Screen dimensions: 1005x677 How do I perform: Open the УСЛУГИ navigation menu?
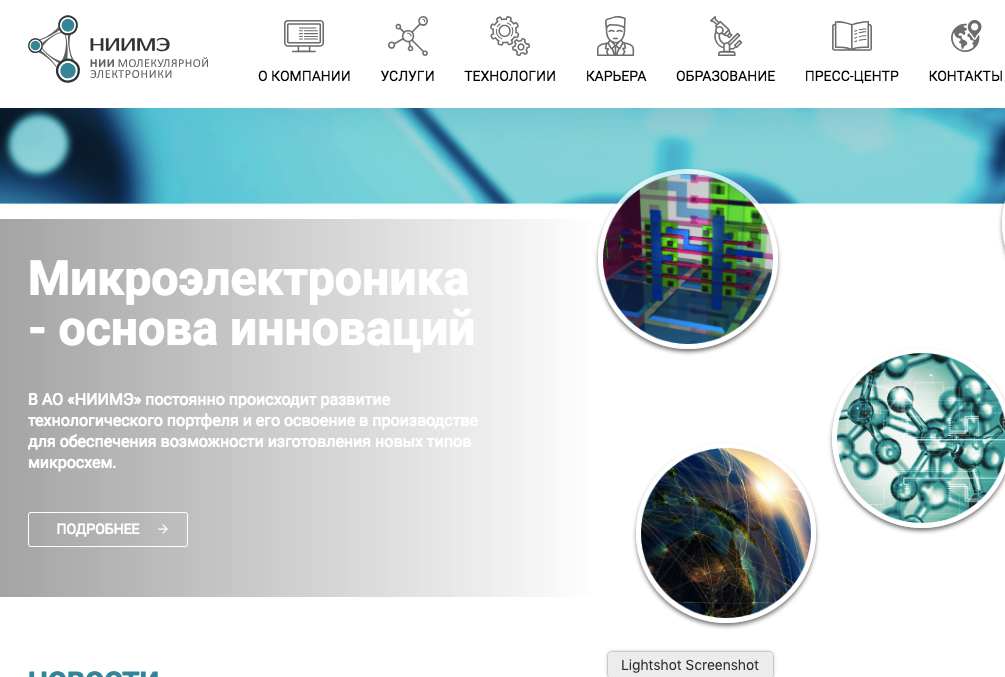click(407, 75)
